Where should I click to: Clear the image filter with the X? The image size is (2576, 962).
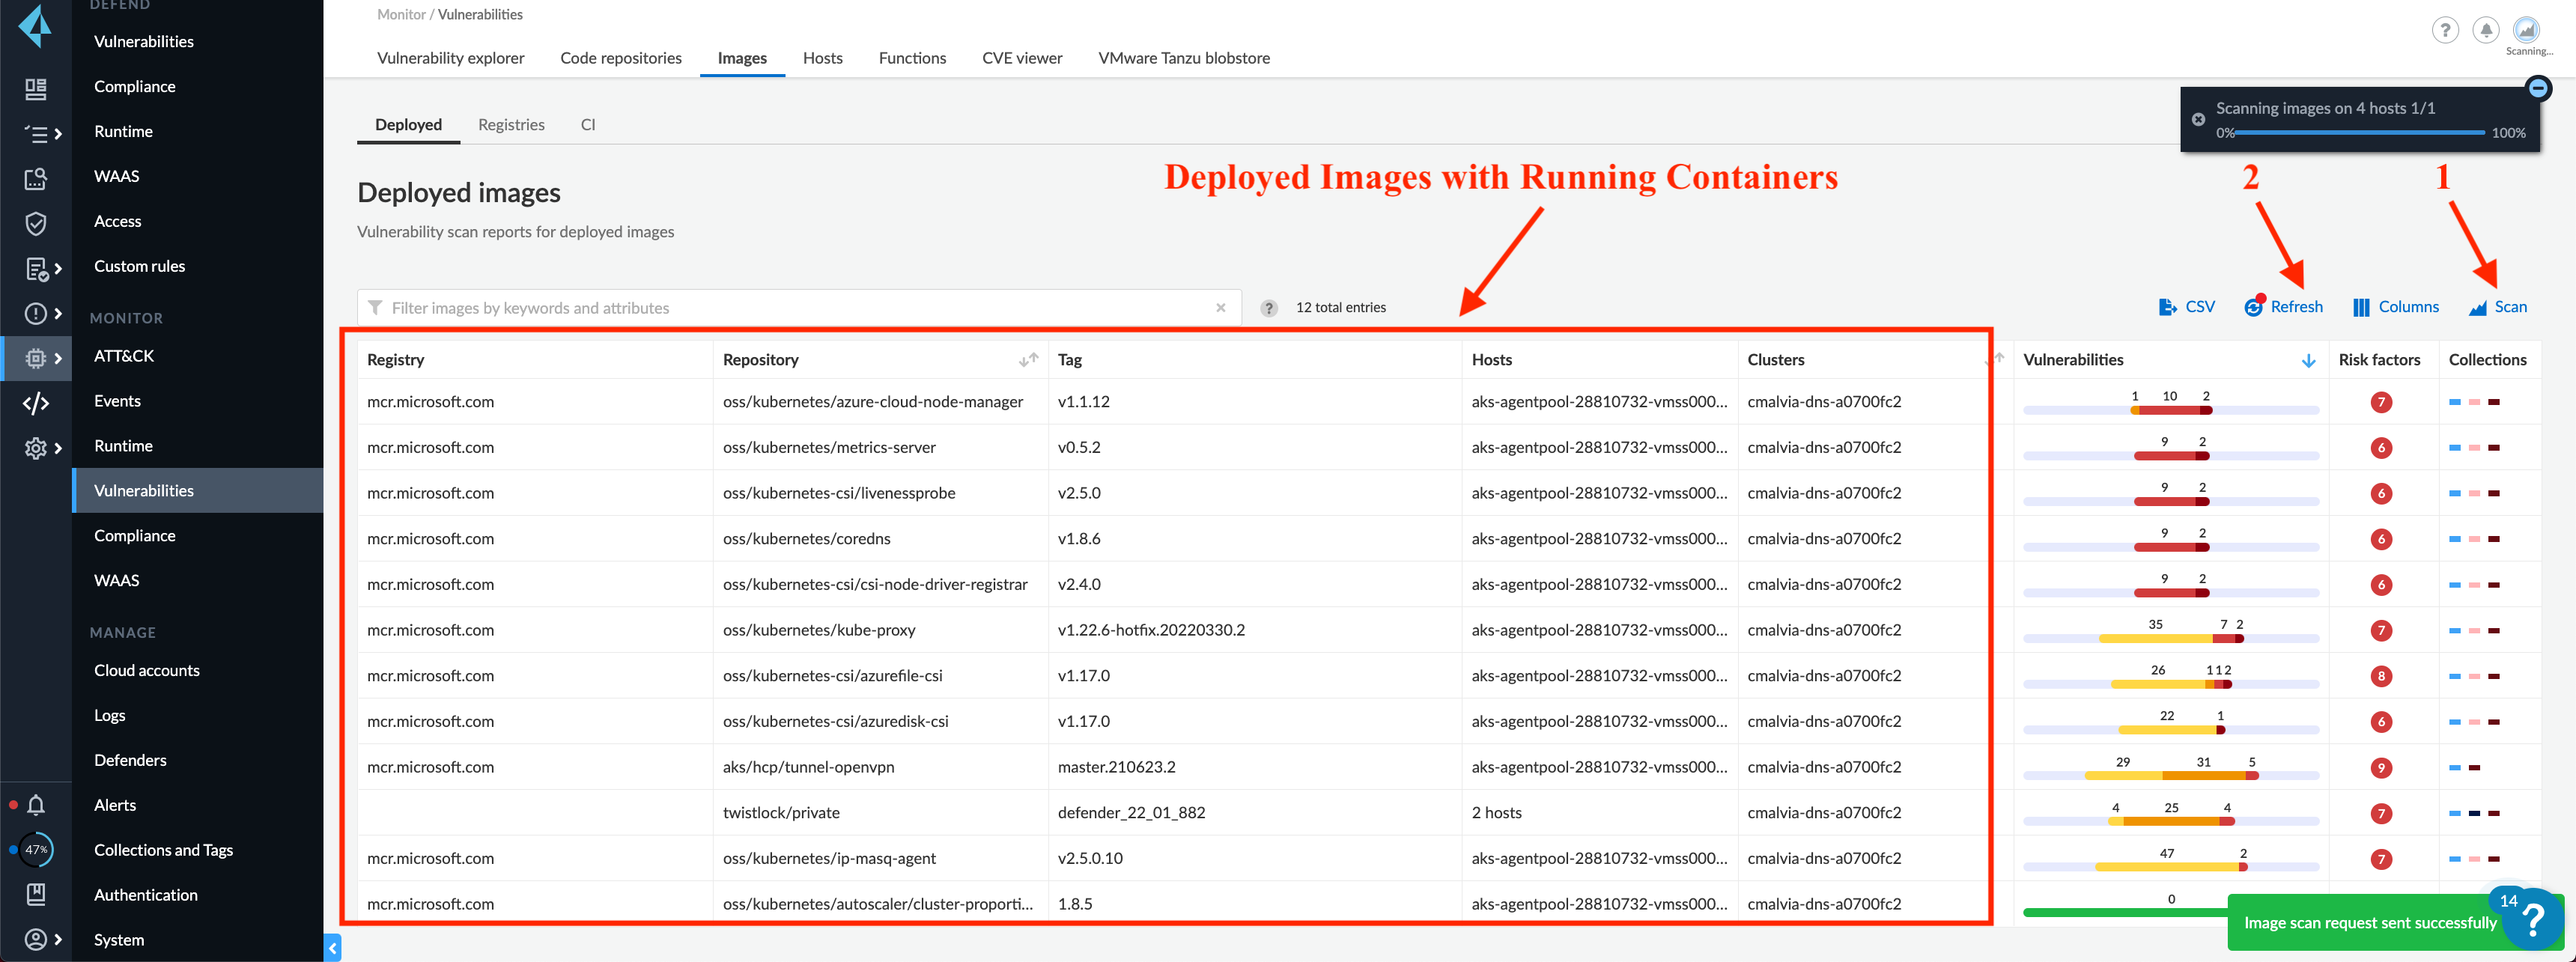1220,308
